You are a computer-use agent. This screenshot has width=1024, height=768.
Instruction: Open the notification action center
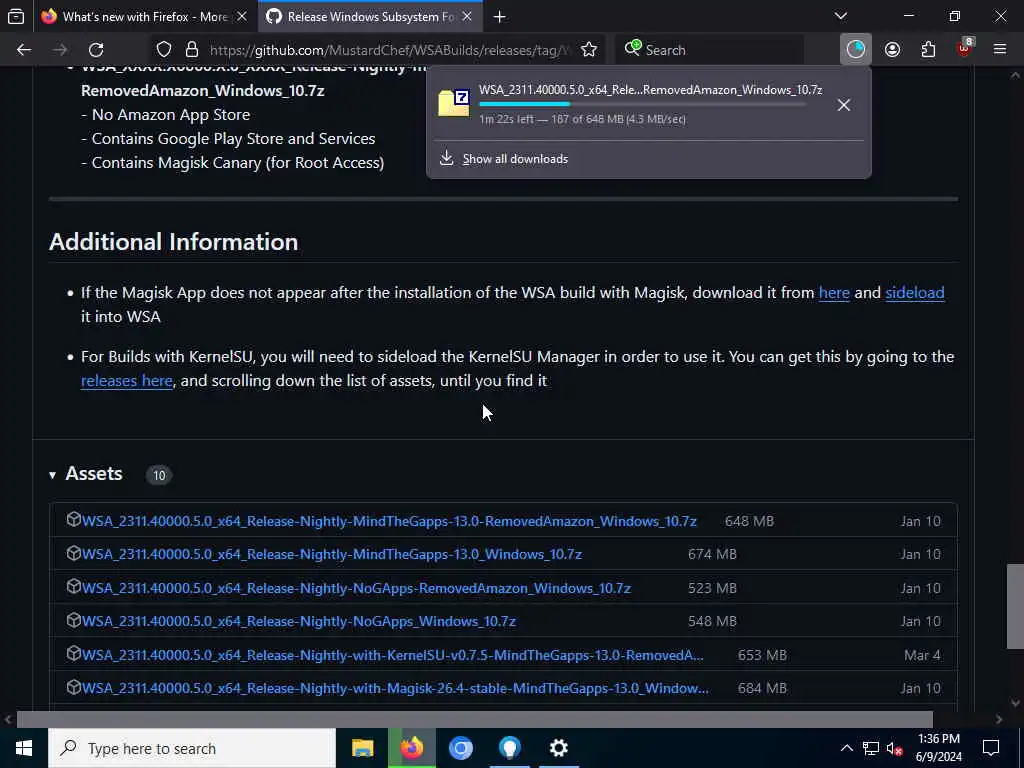point(991,748)
